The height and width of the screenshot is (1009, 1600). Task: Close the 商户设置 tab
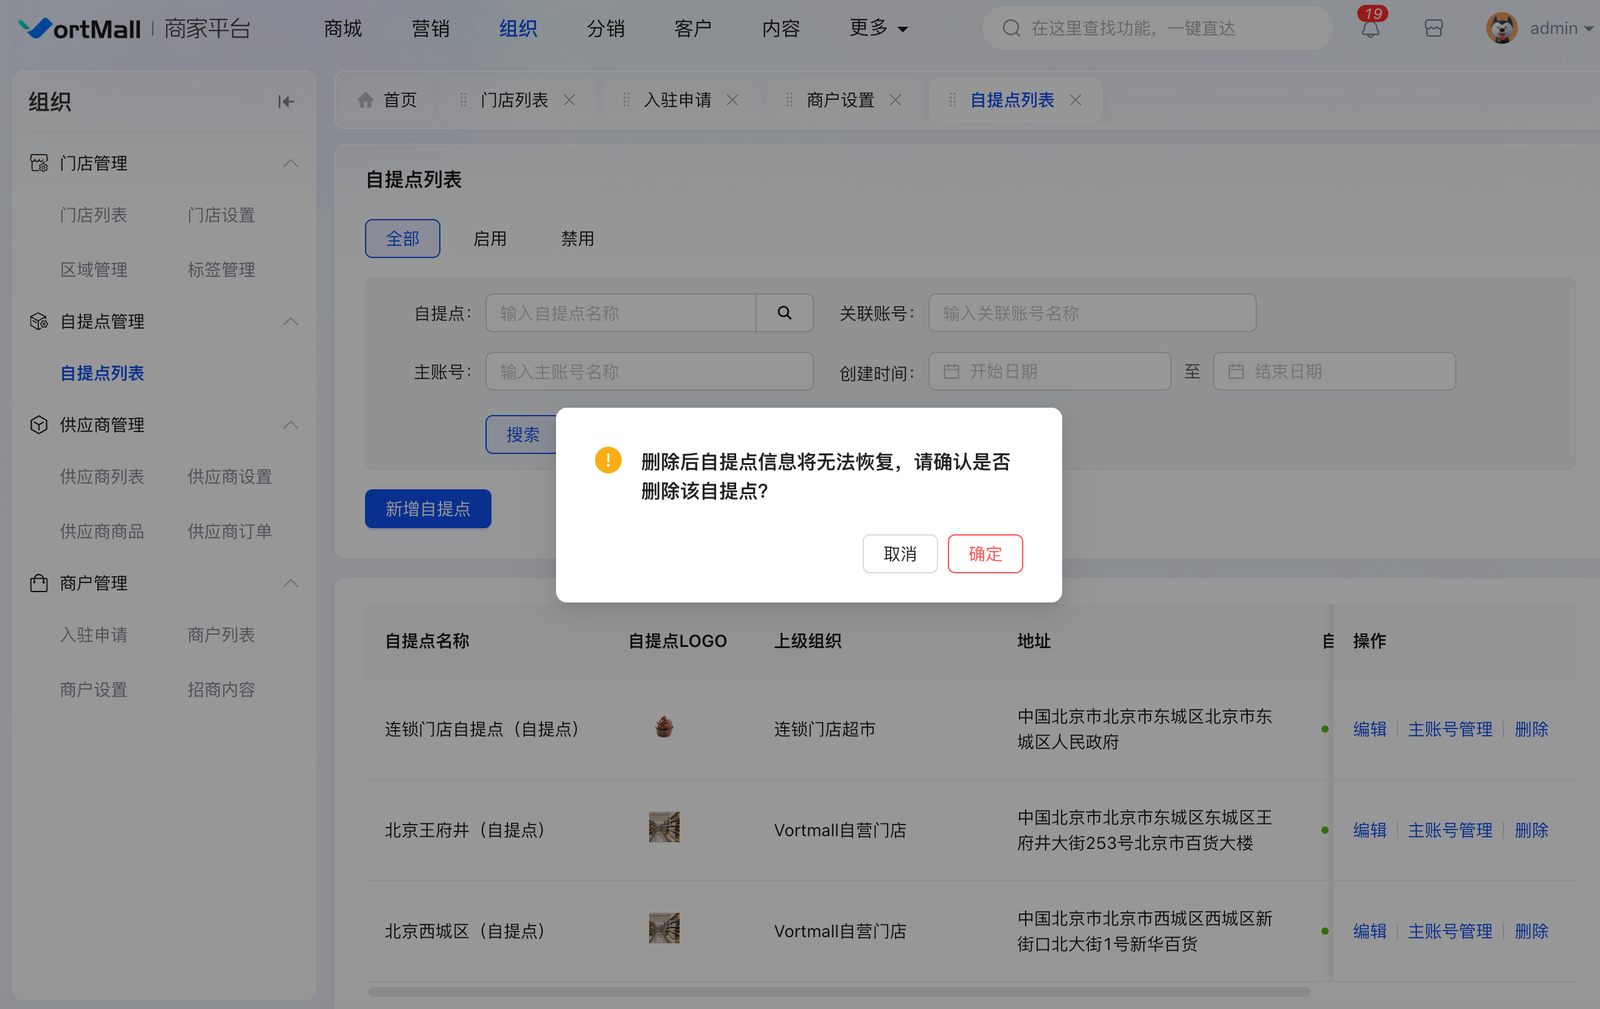pyautogui.click(x=895, y=100)
